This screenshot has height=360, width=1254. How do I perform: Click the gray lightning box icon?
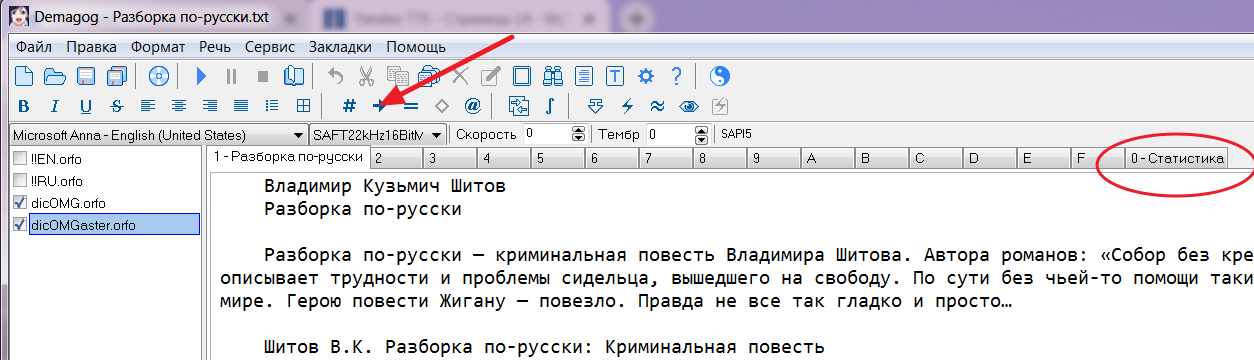point(720,106)
